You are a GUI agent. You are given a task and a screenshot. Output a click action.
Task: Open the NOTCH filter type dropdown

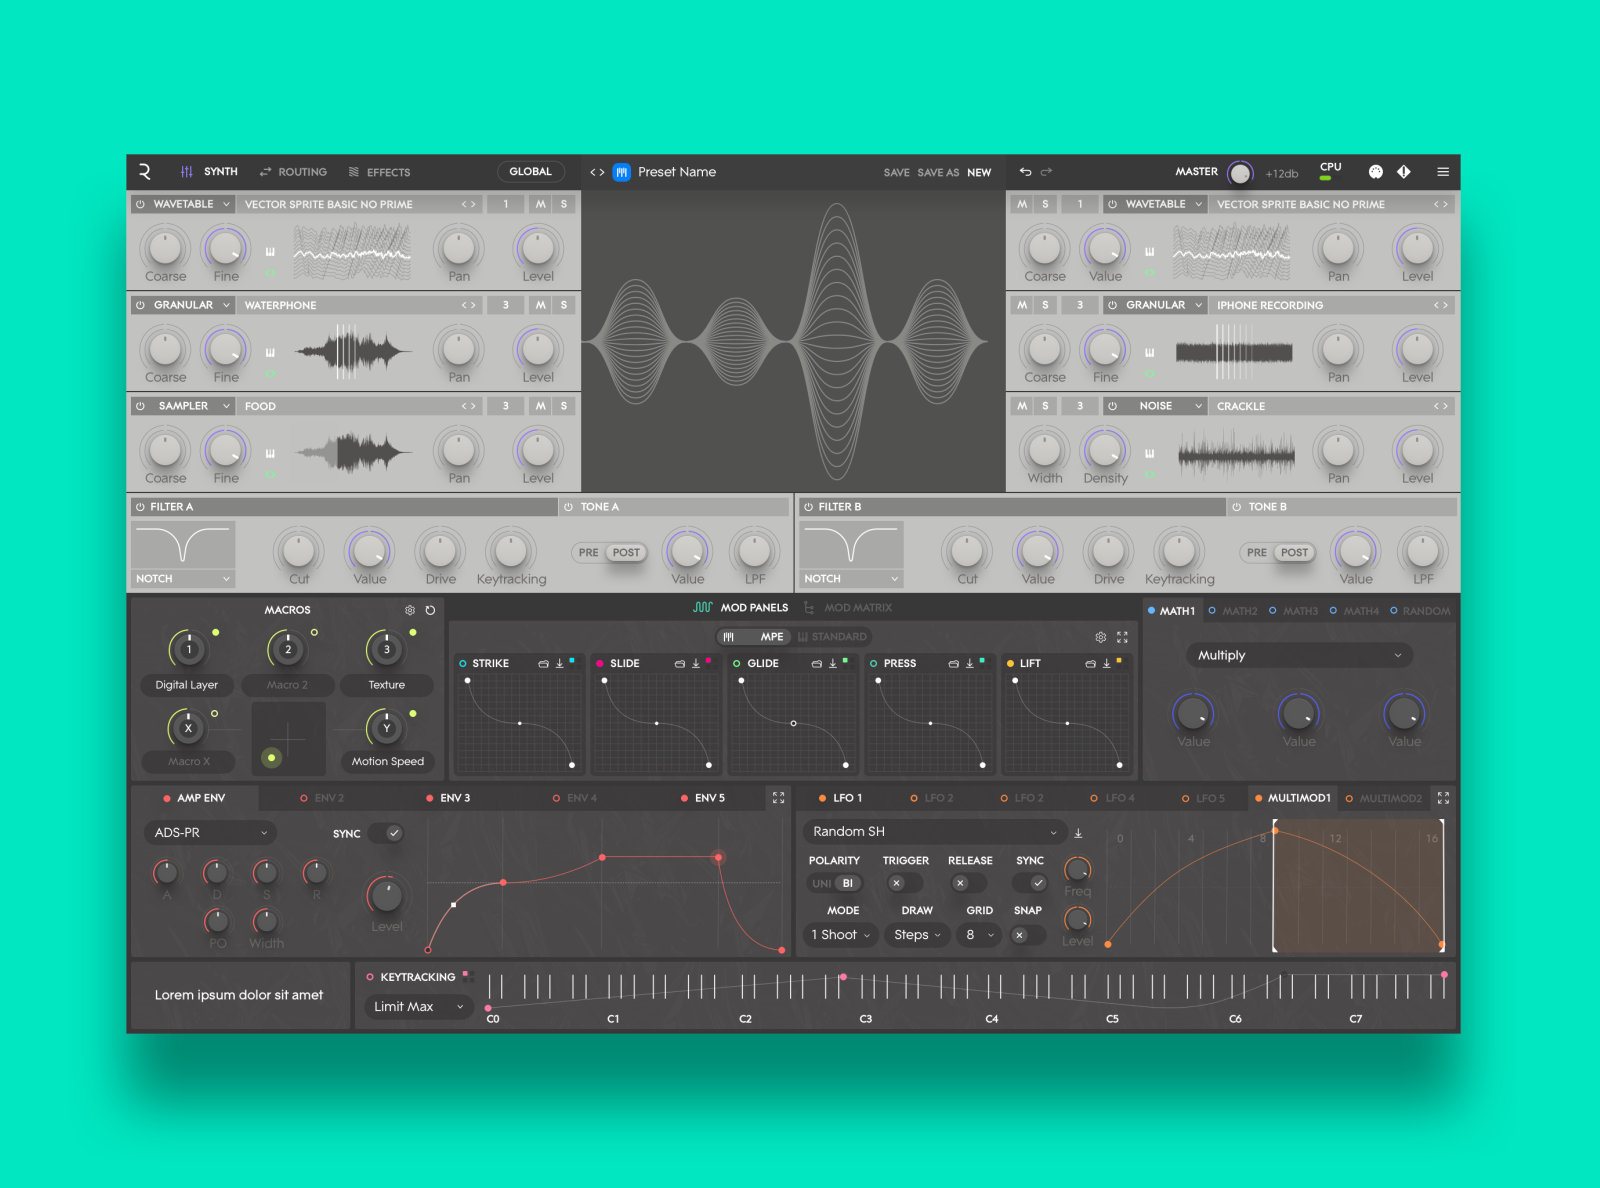181,578
